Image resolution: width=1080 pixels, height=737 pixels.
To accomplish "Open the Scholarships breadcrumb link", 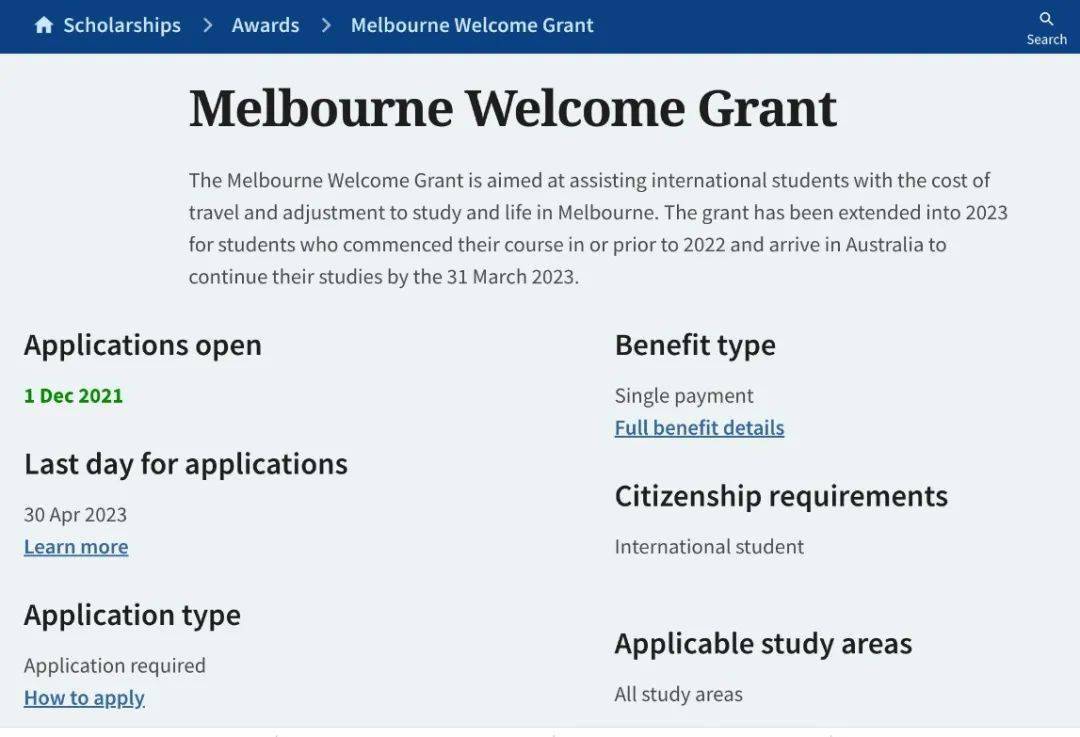I will (122, 26).
